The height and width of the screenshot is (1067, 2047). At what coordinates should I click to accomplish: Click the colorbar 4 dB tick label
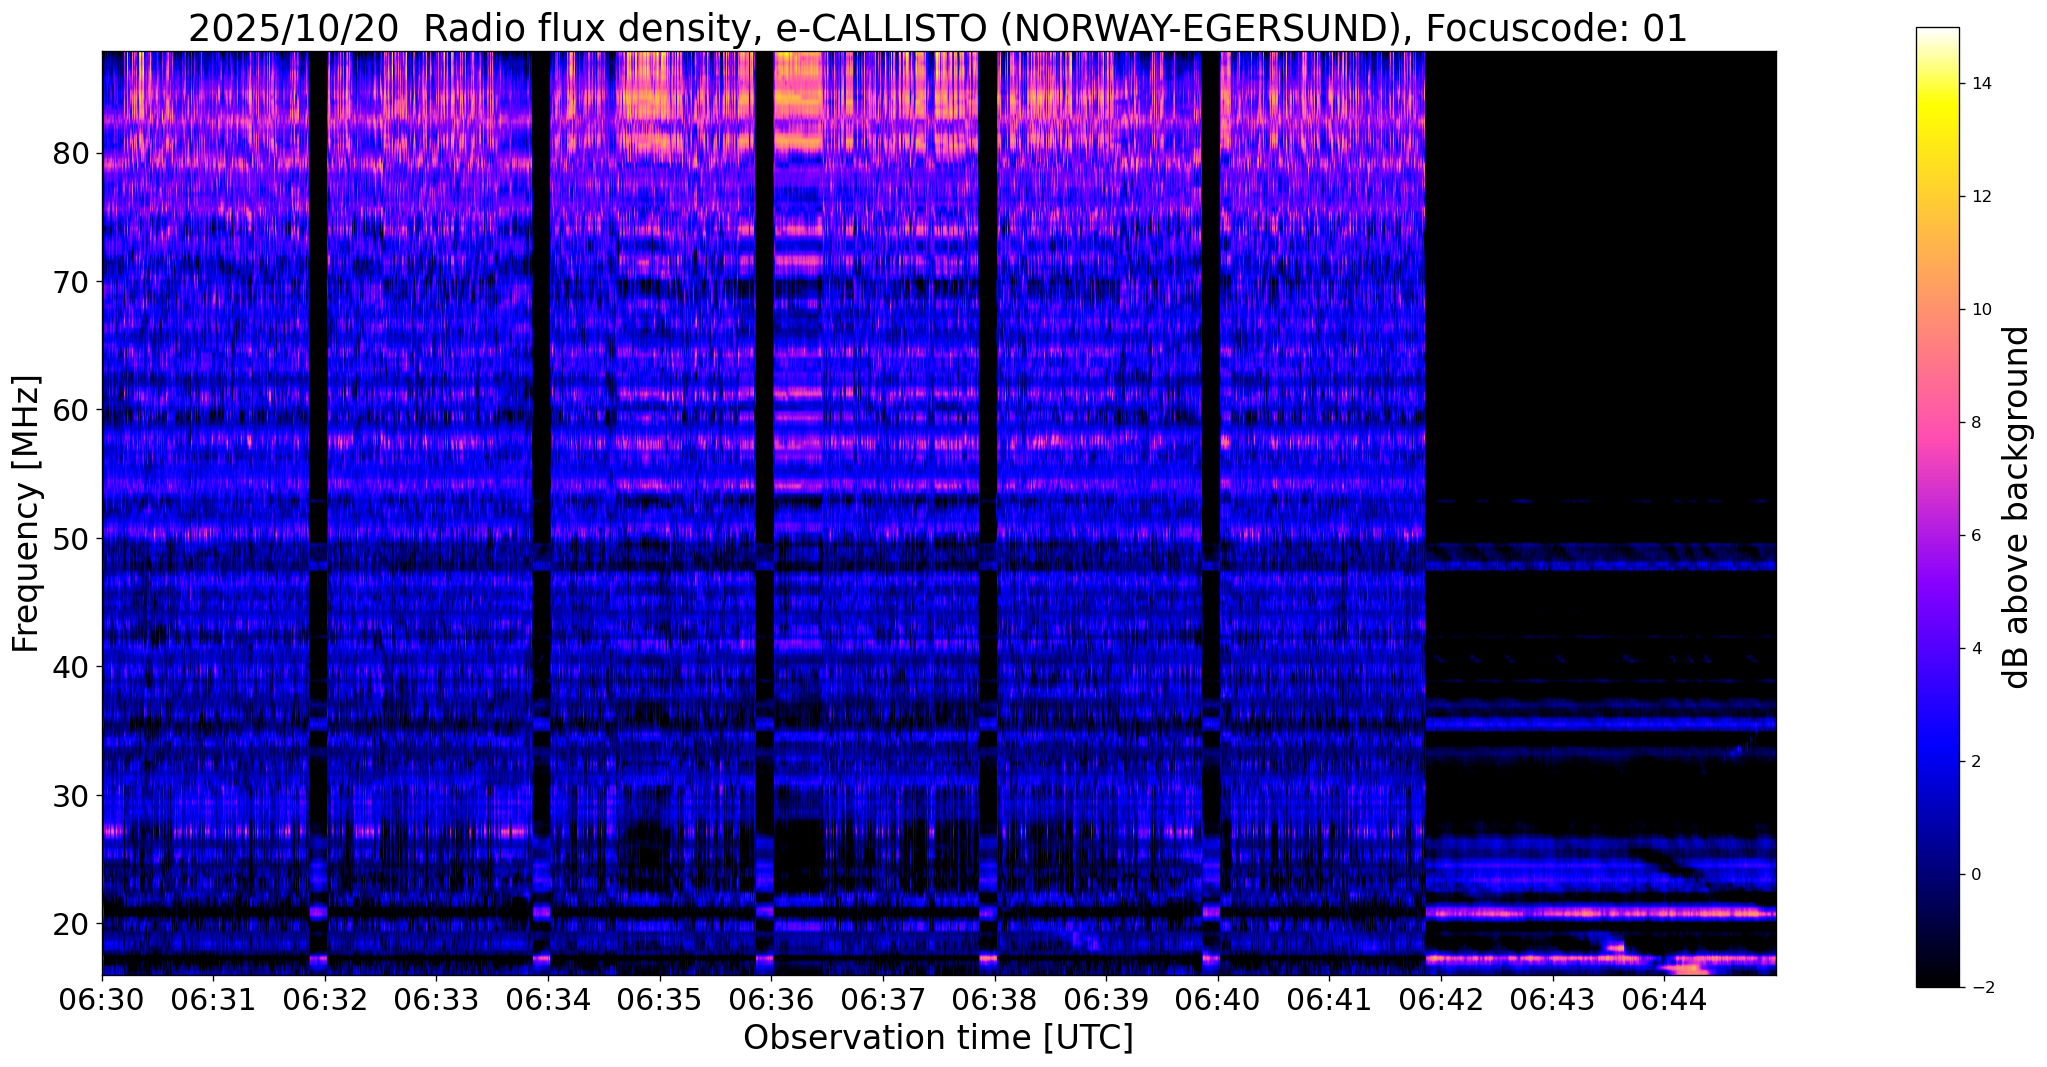(1975, 649)
